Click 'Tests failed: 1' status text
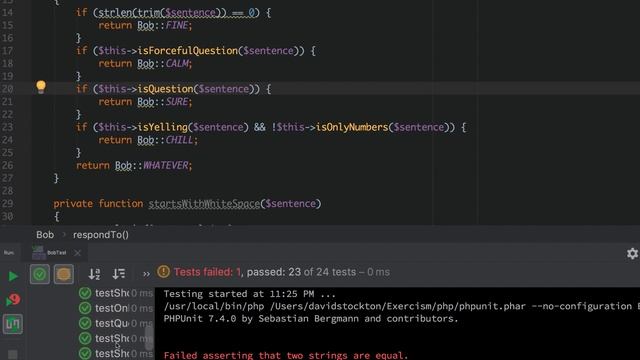The width and height of the screenshot is (640, 360). (207, 272)
